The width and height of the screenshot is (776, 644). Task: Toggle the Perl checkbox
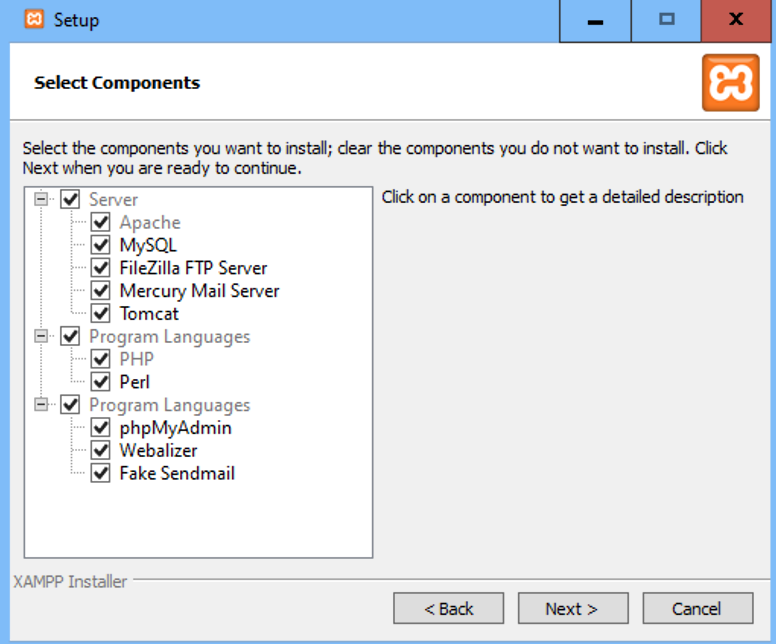(100, 382)
